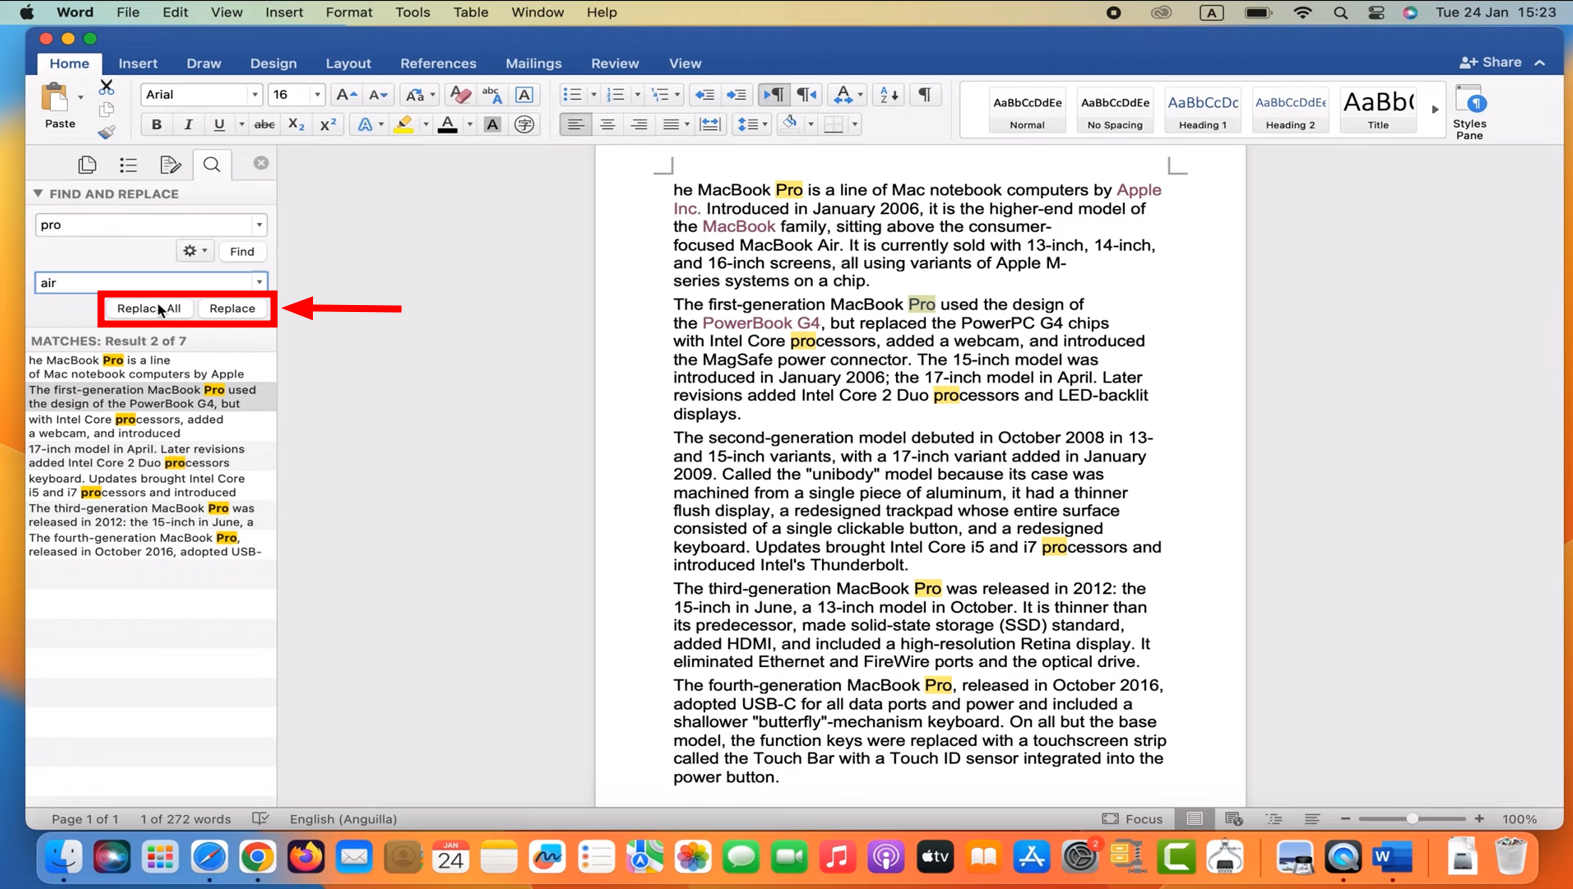Adjust the zoom slider in status bar
This screenshot has width=1573, height=889.
(1412, 819)
